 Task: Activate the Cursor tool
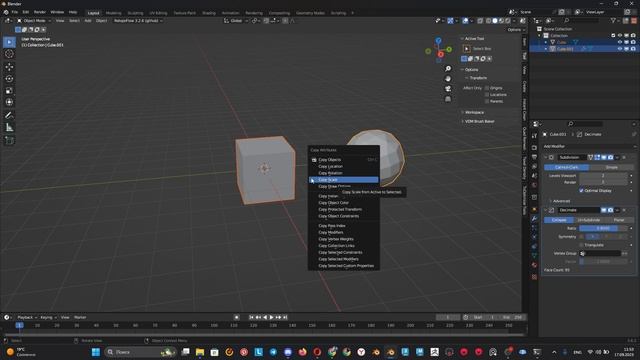9,54
